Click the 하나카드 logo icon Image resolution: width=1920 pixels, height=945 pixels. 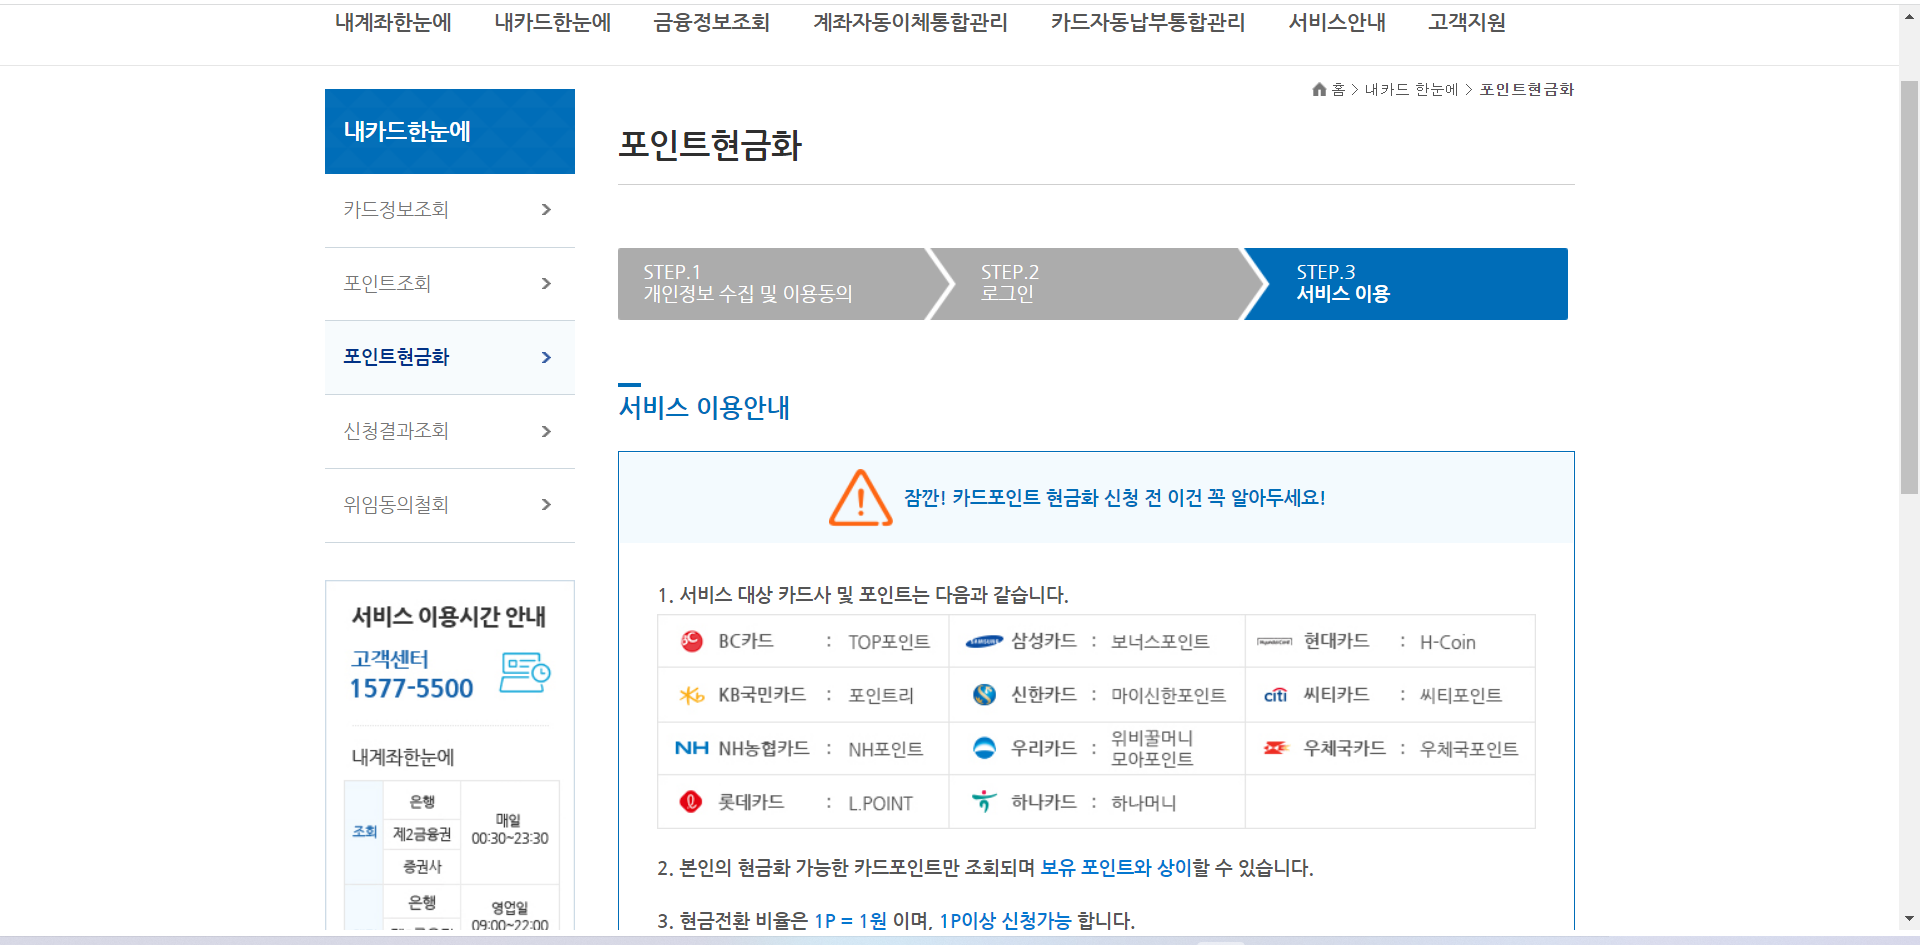tap(984, 801)
